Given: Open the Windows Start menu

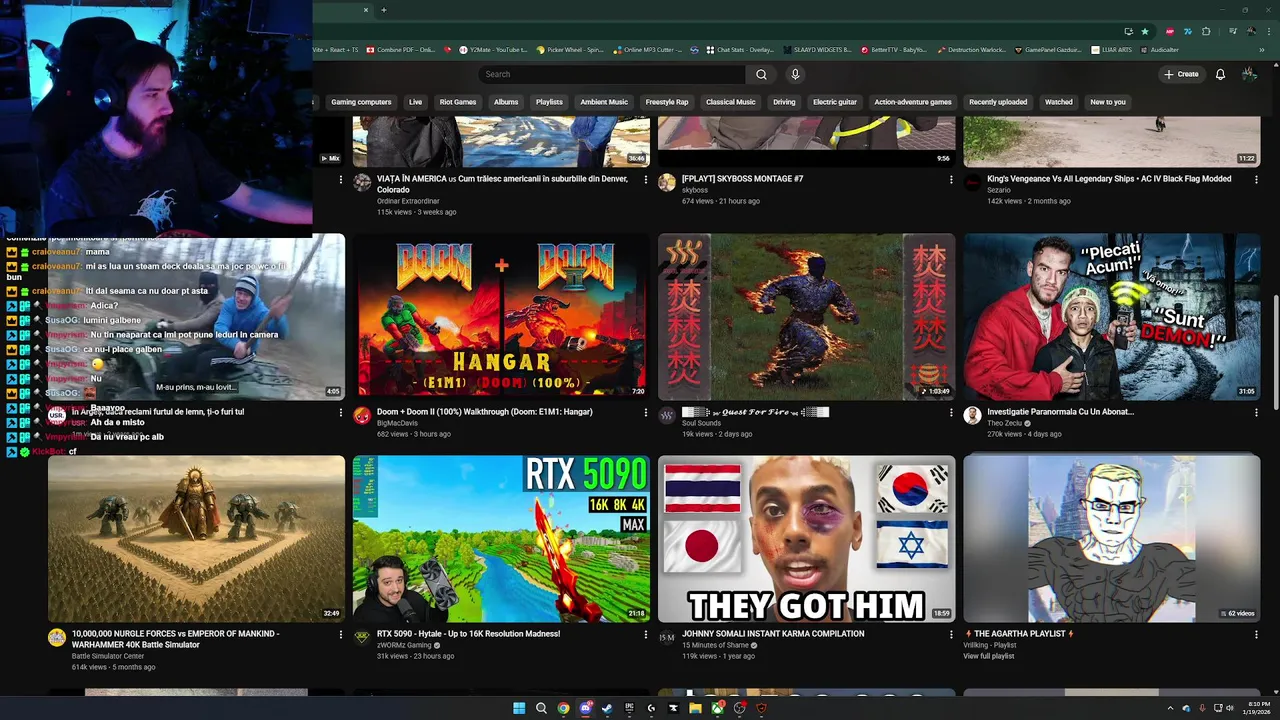Looking at the screenshot, I should point(519,708).
